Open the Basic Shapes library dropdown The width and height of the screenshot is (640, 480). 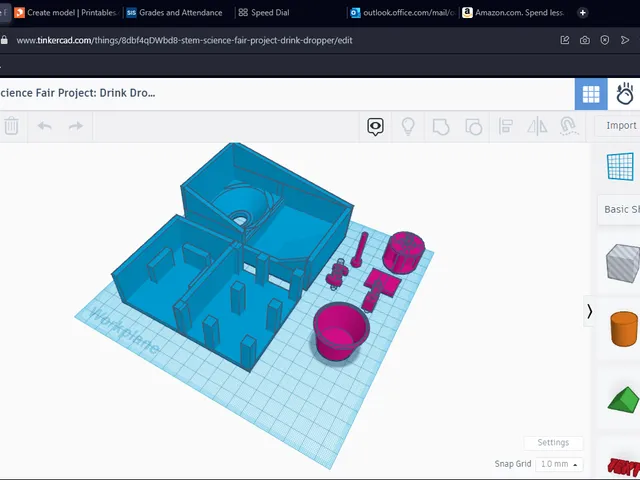point(619,209)
